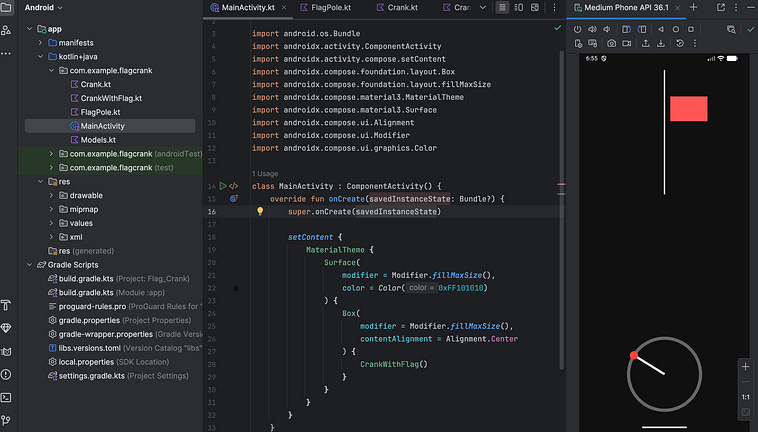Click the emulator device settings phone-gear icon

click(578, 43)
